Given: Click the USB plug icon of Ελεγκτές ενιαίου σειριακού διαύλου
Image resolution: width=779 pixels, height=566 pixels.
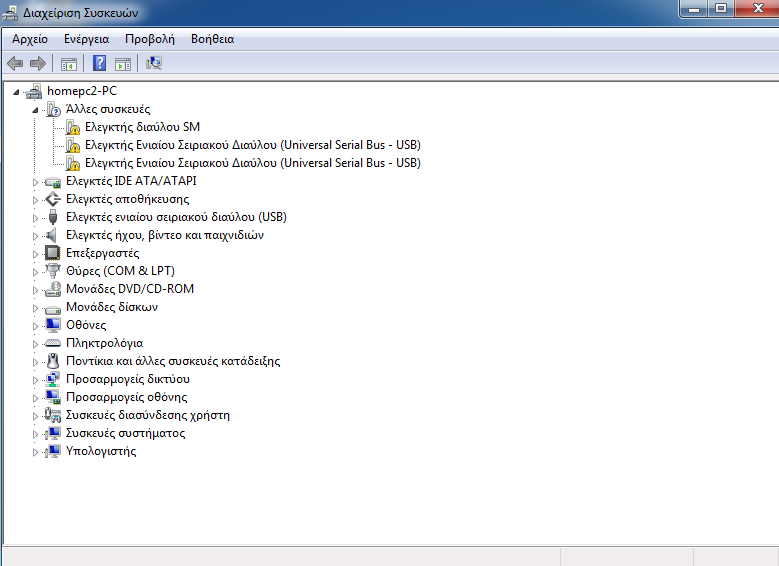Looking at the screenshot, I should [53, 217].
